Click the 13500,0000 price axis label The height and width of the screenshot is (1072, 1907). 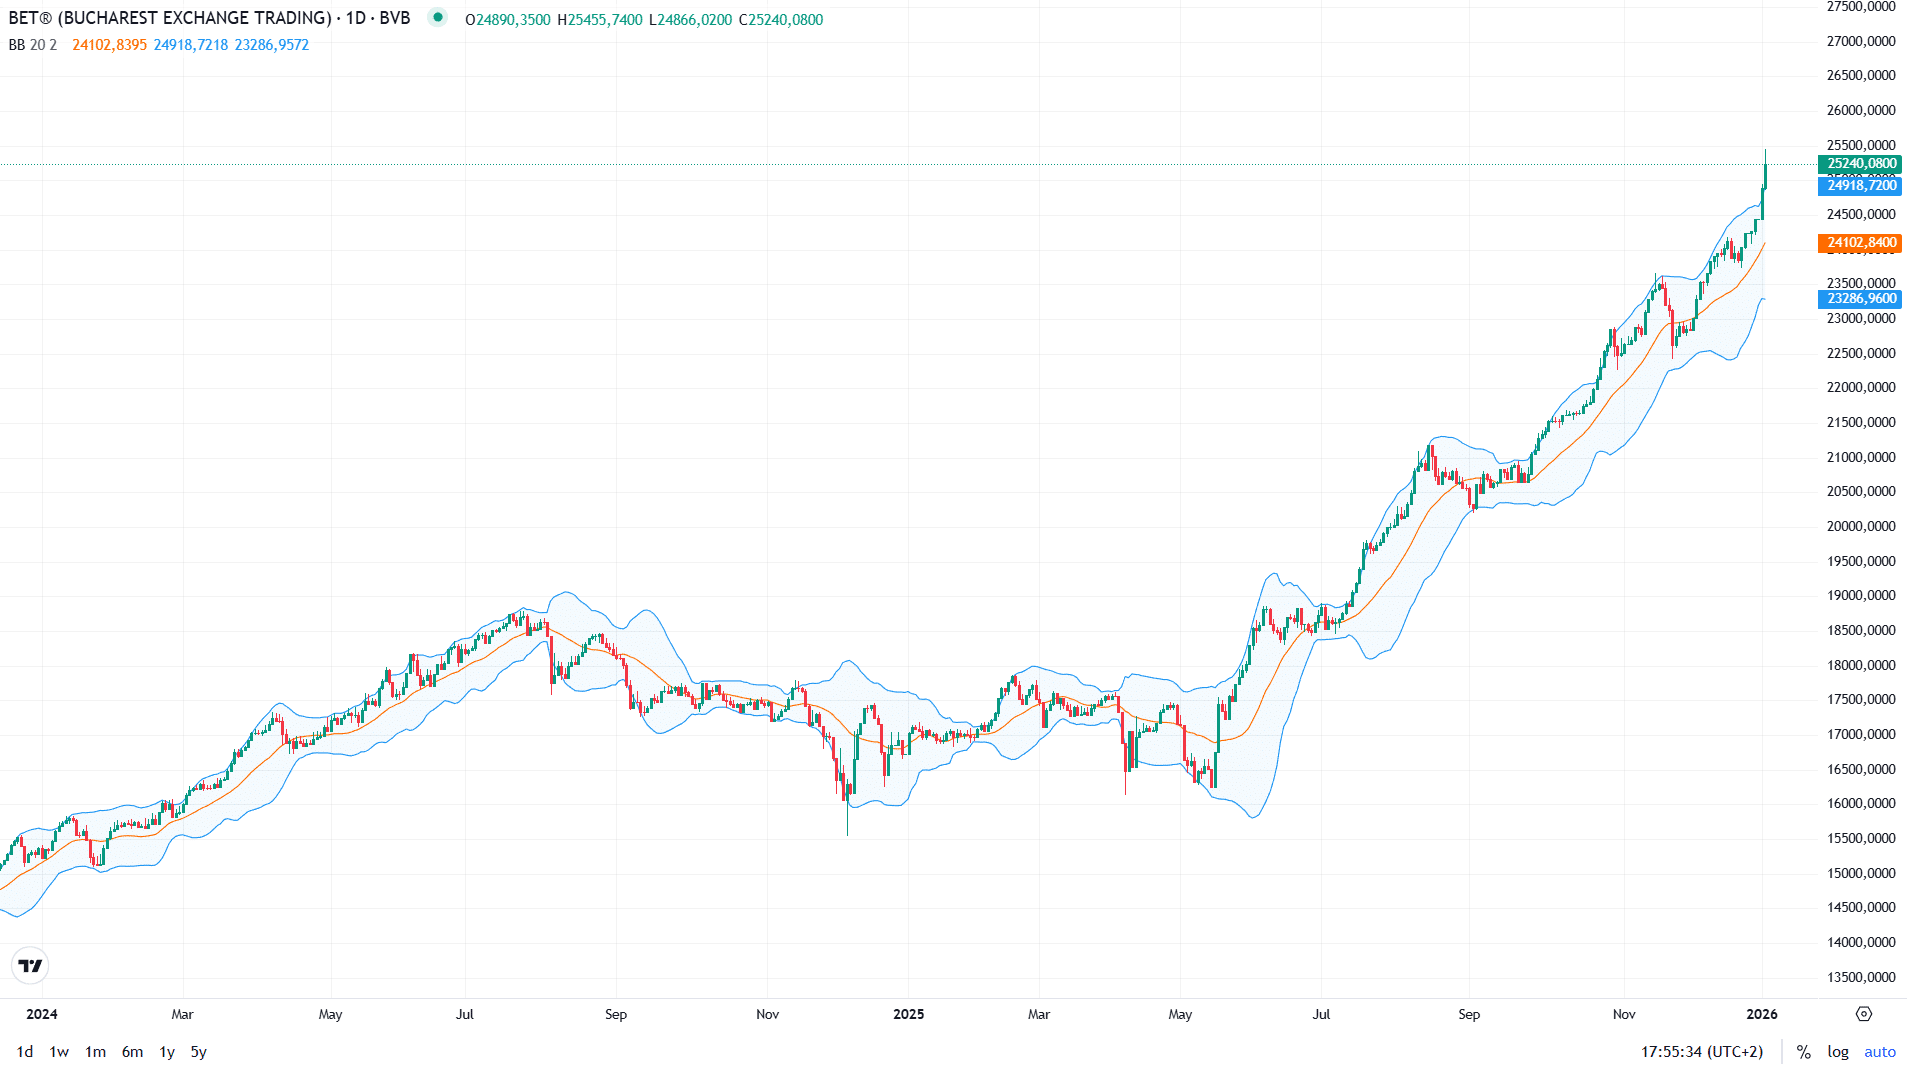pos(1861,977)
